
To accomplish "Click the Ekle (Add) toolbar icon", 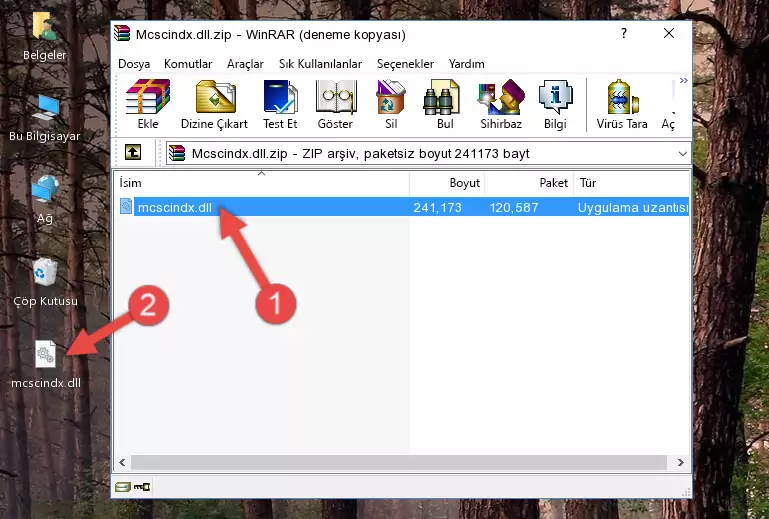I will click(x=148, y=104).
